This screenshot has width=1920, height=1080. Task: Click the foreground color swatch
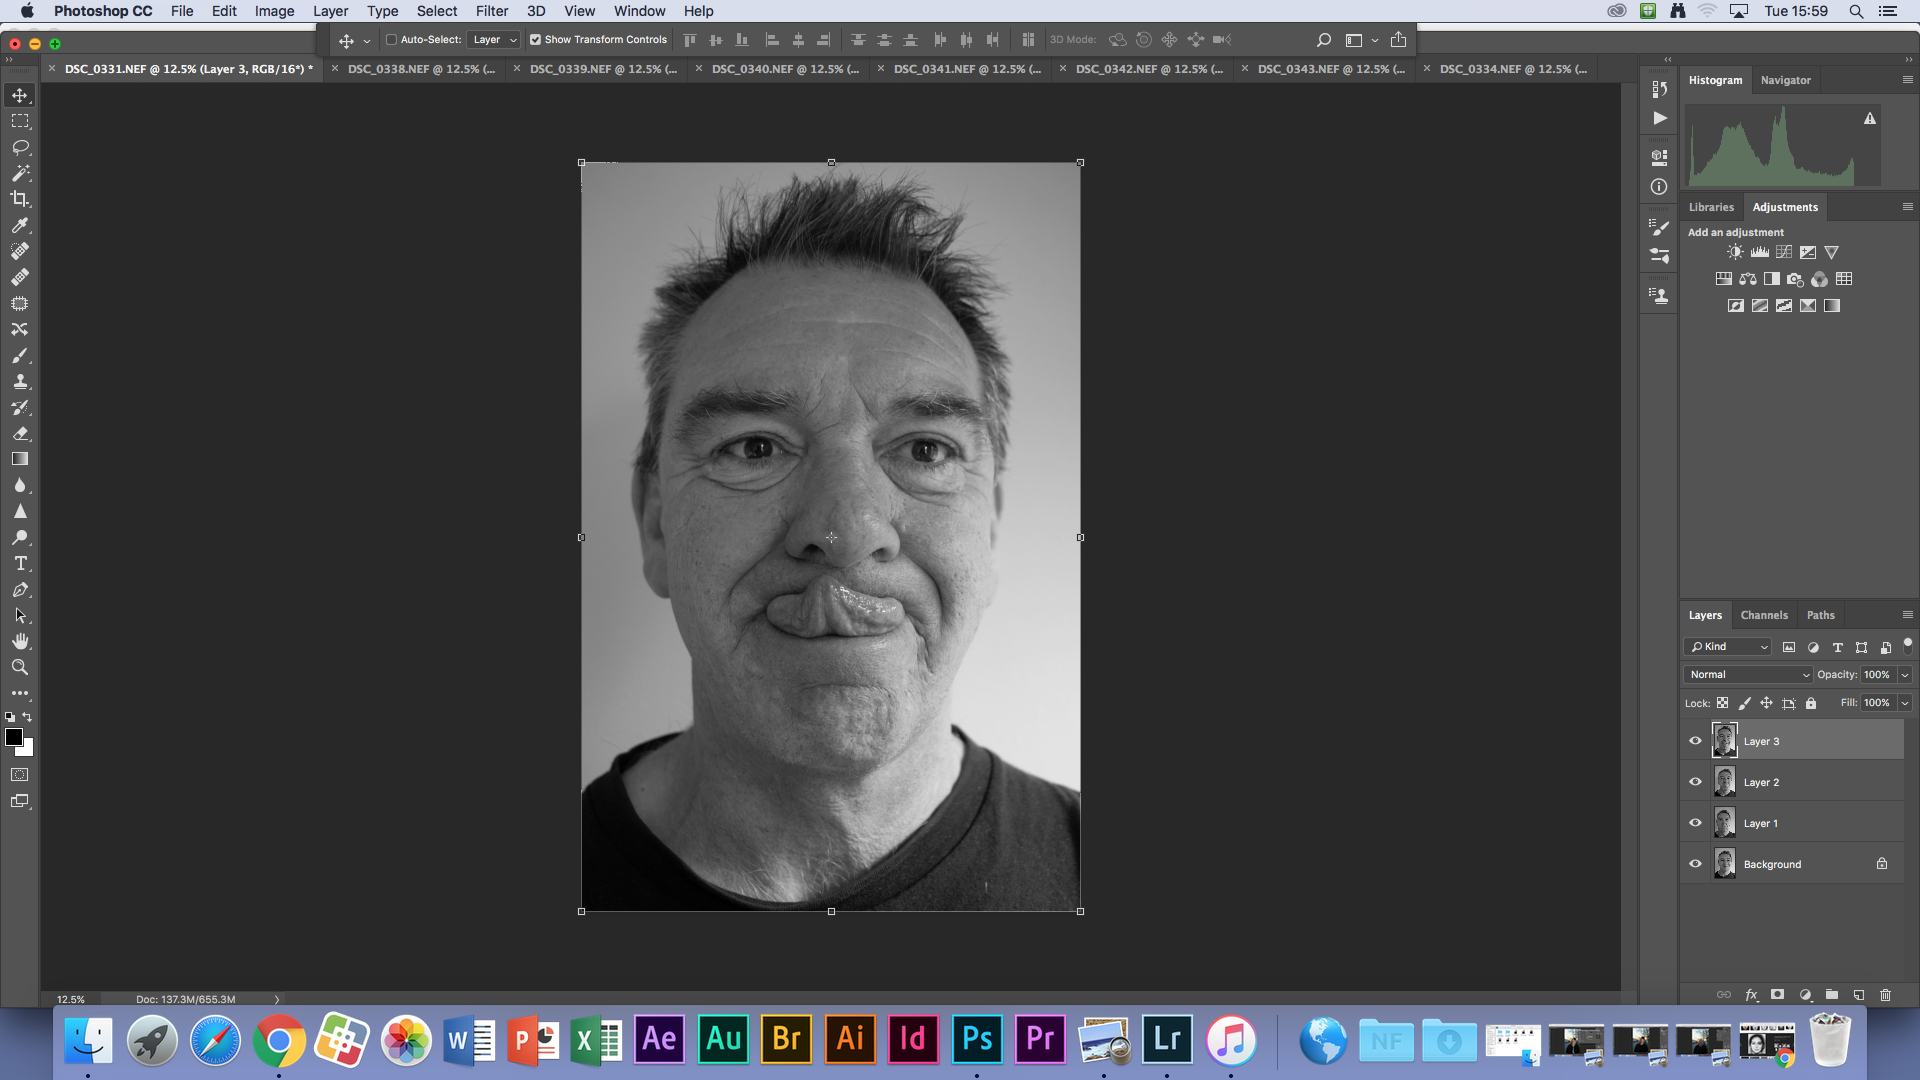pyautogui.click(x=13, y=737)
